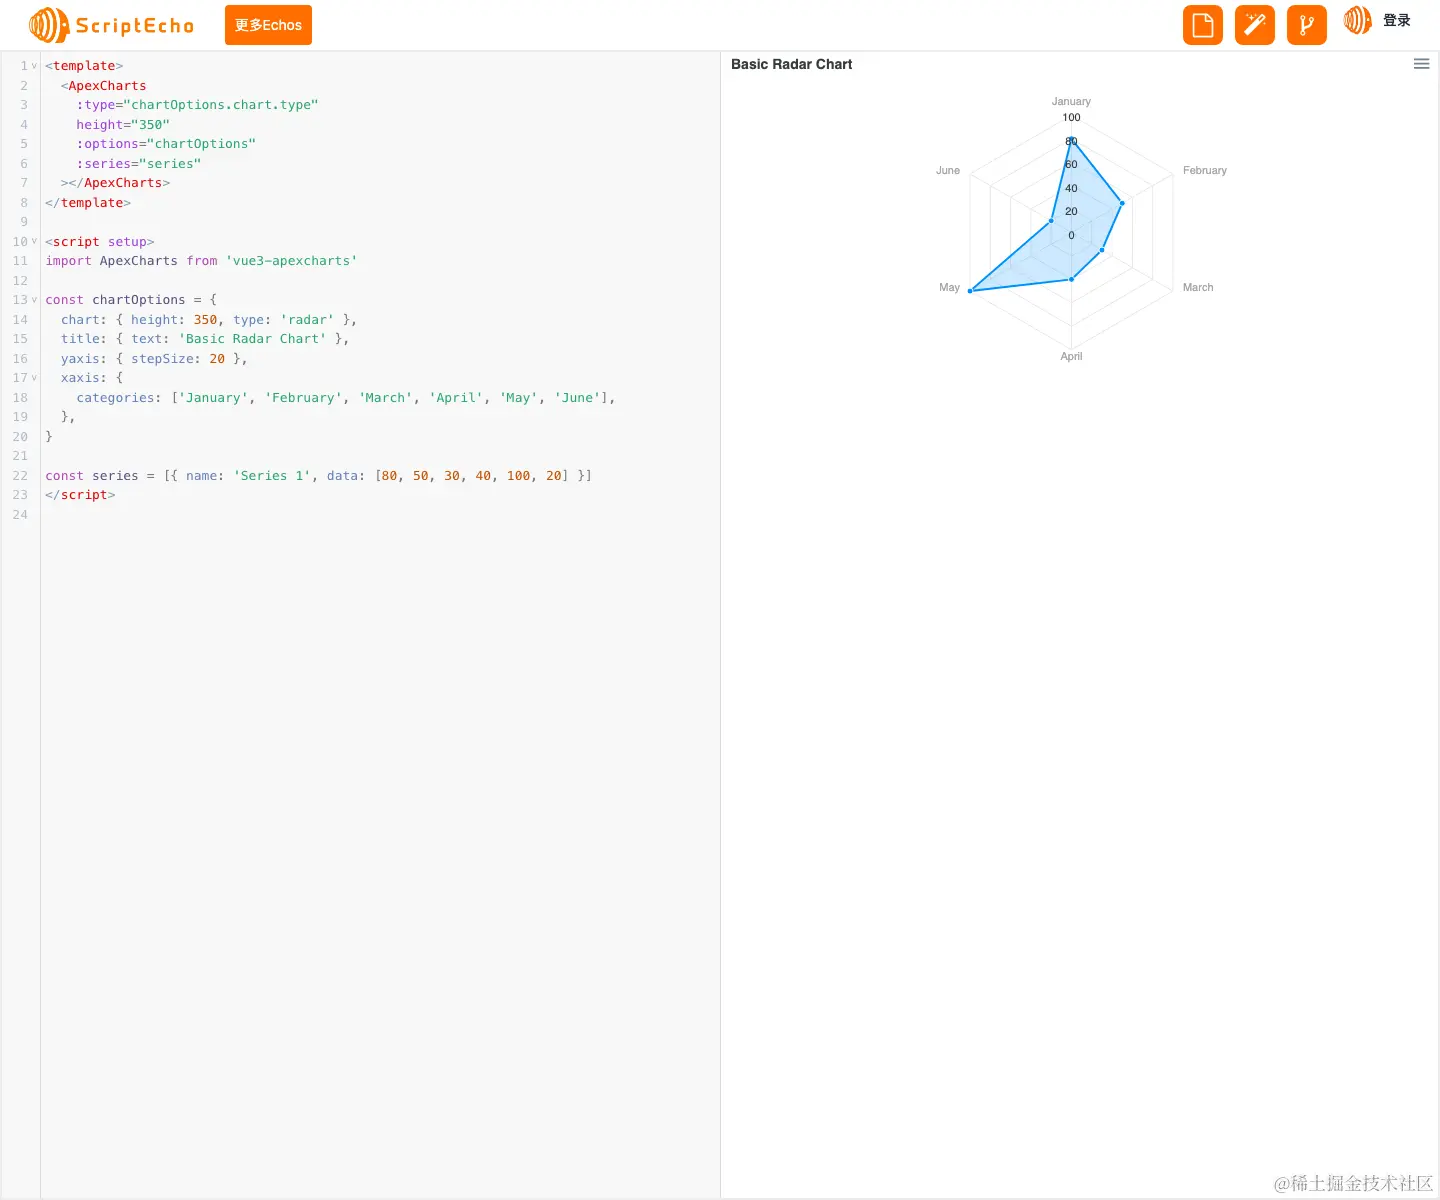Click the git branch fork icon
1440x1200 pixels.
[1307, 25]
